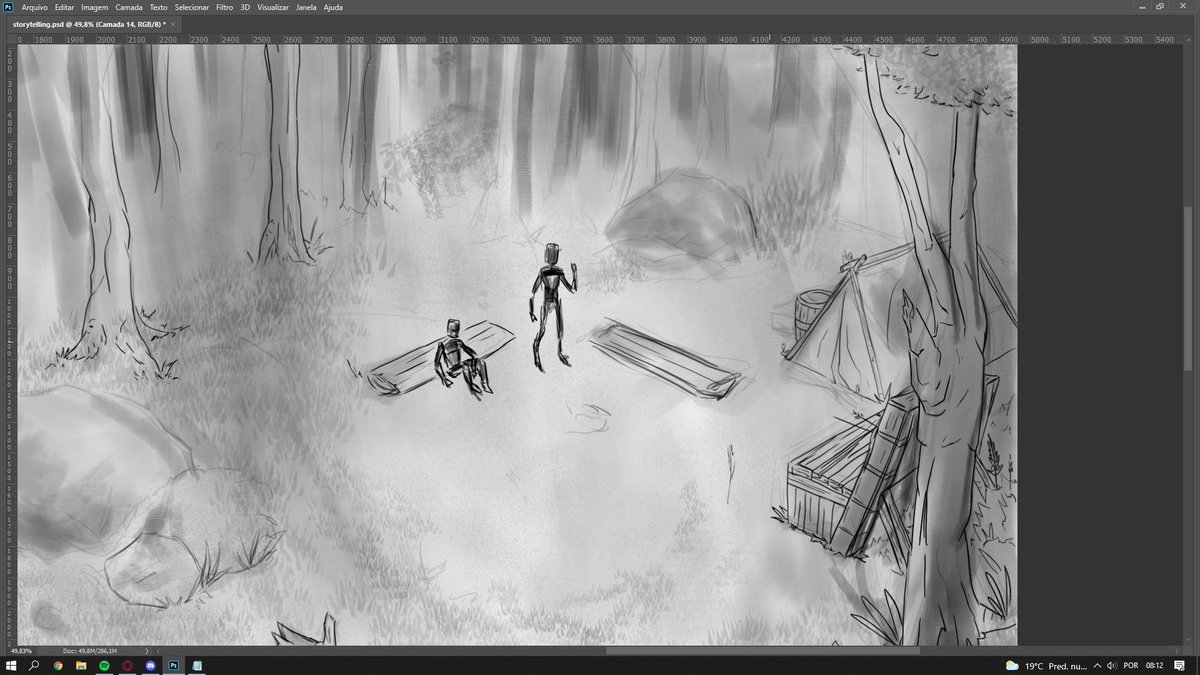Click the Photoshop logo icon in title bar

(8, 7)
